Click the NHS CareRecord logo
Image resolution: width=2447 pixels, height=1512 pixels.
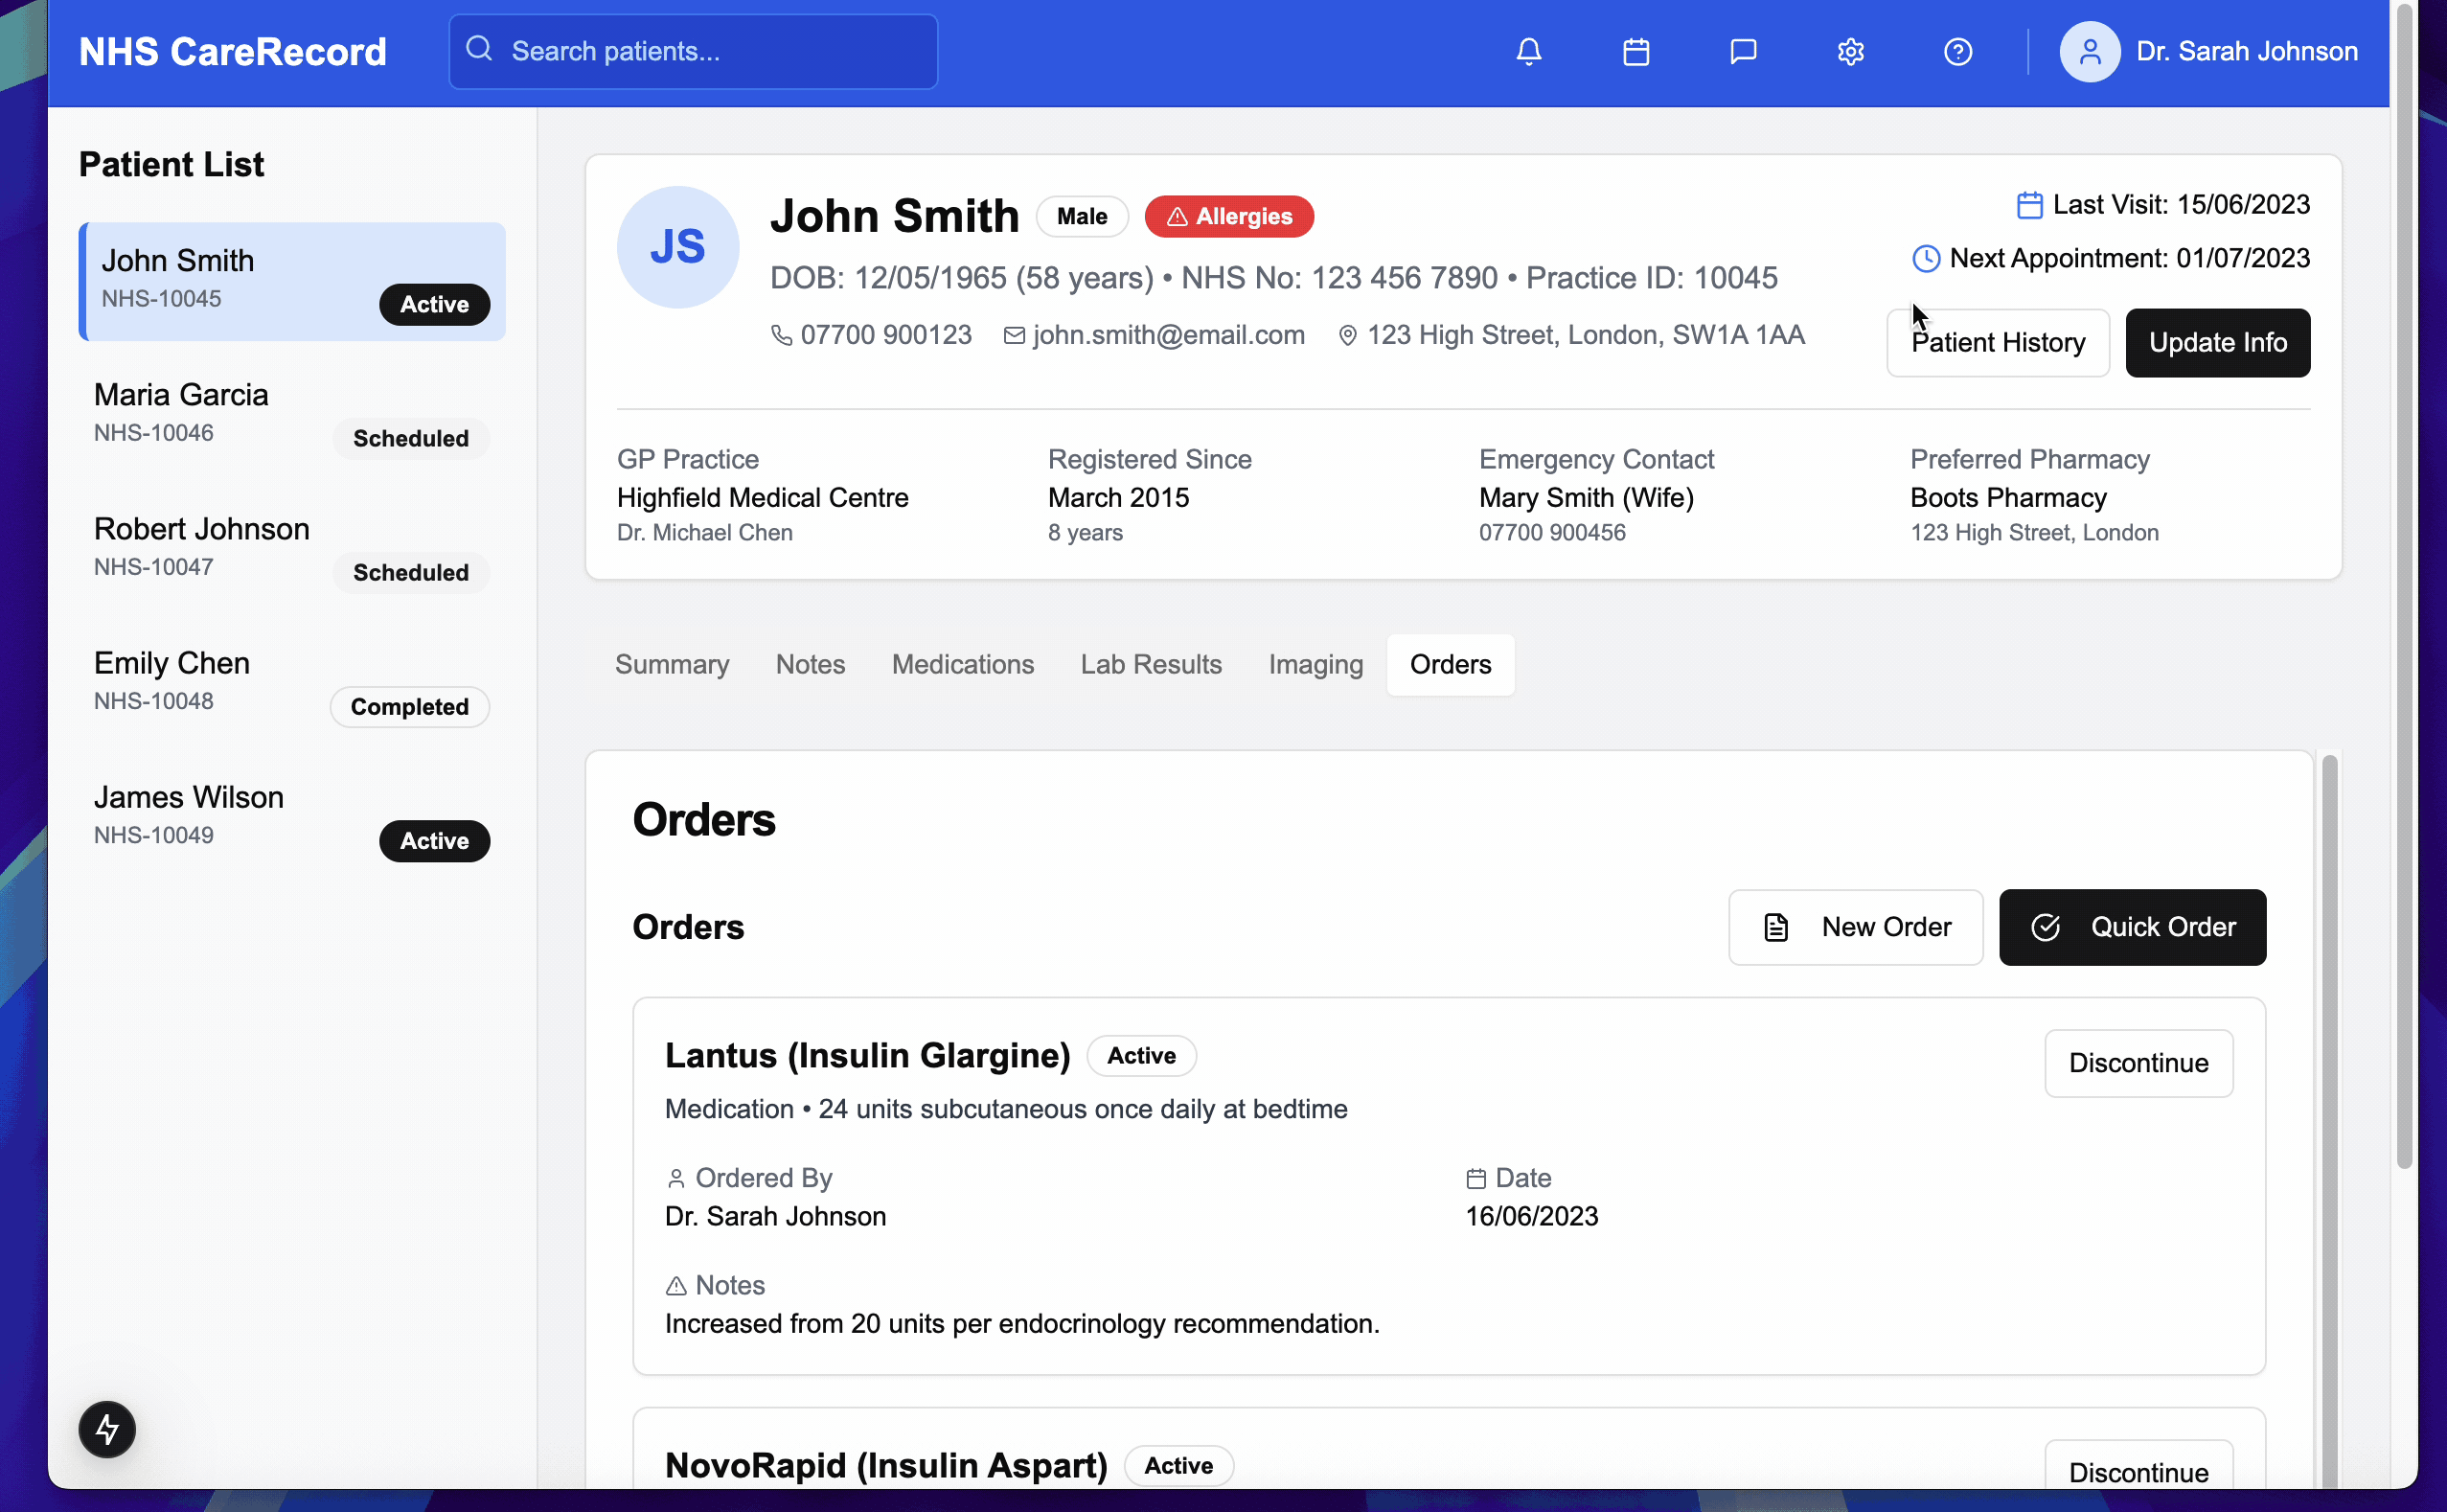(x=233, y=52)
